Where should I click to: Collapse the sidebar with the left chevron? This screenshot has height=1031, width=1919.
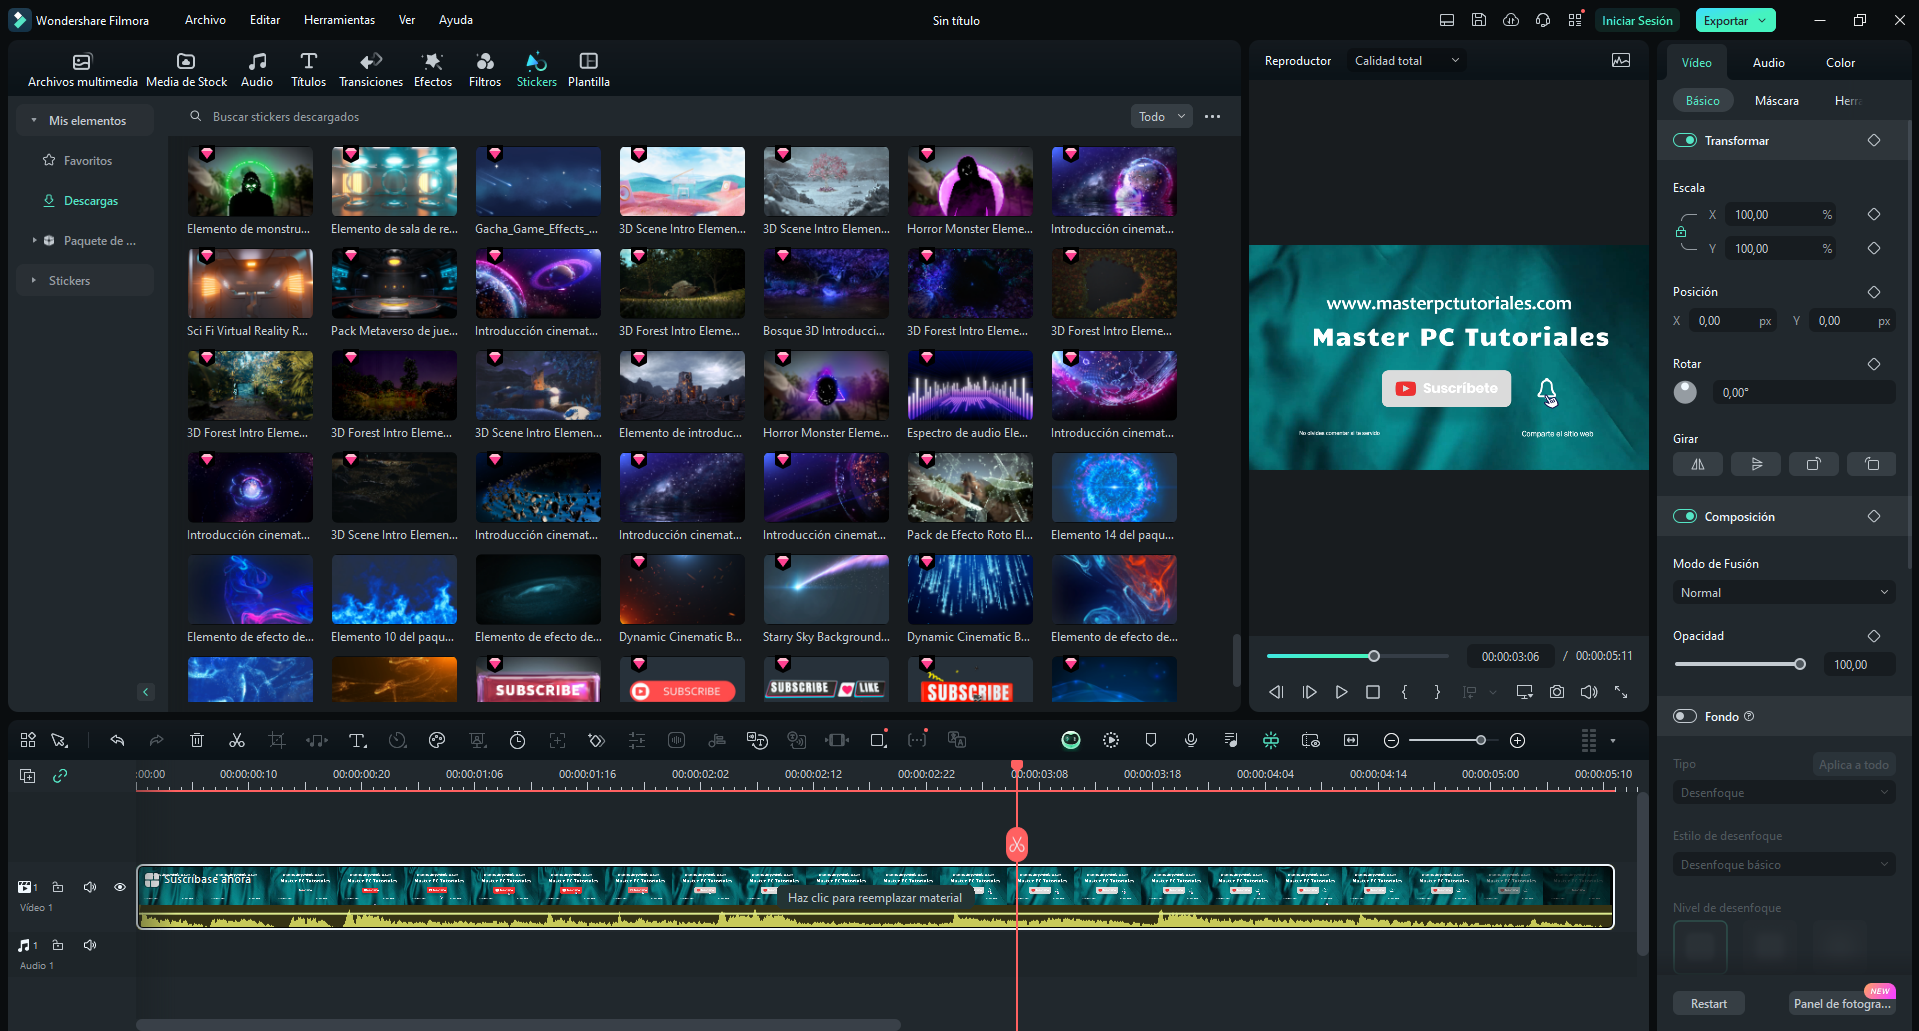coord(146,692)
